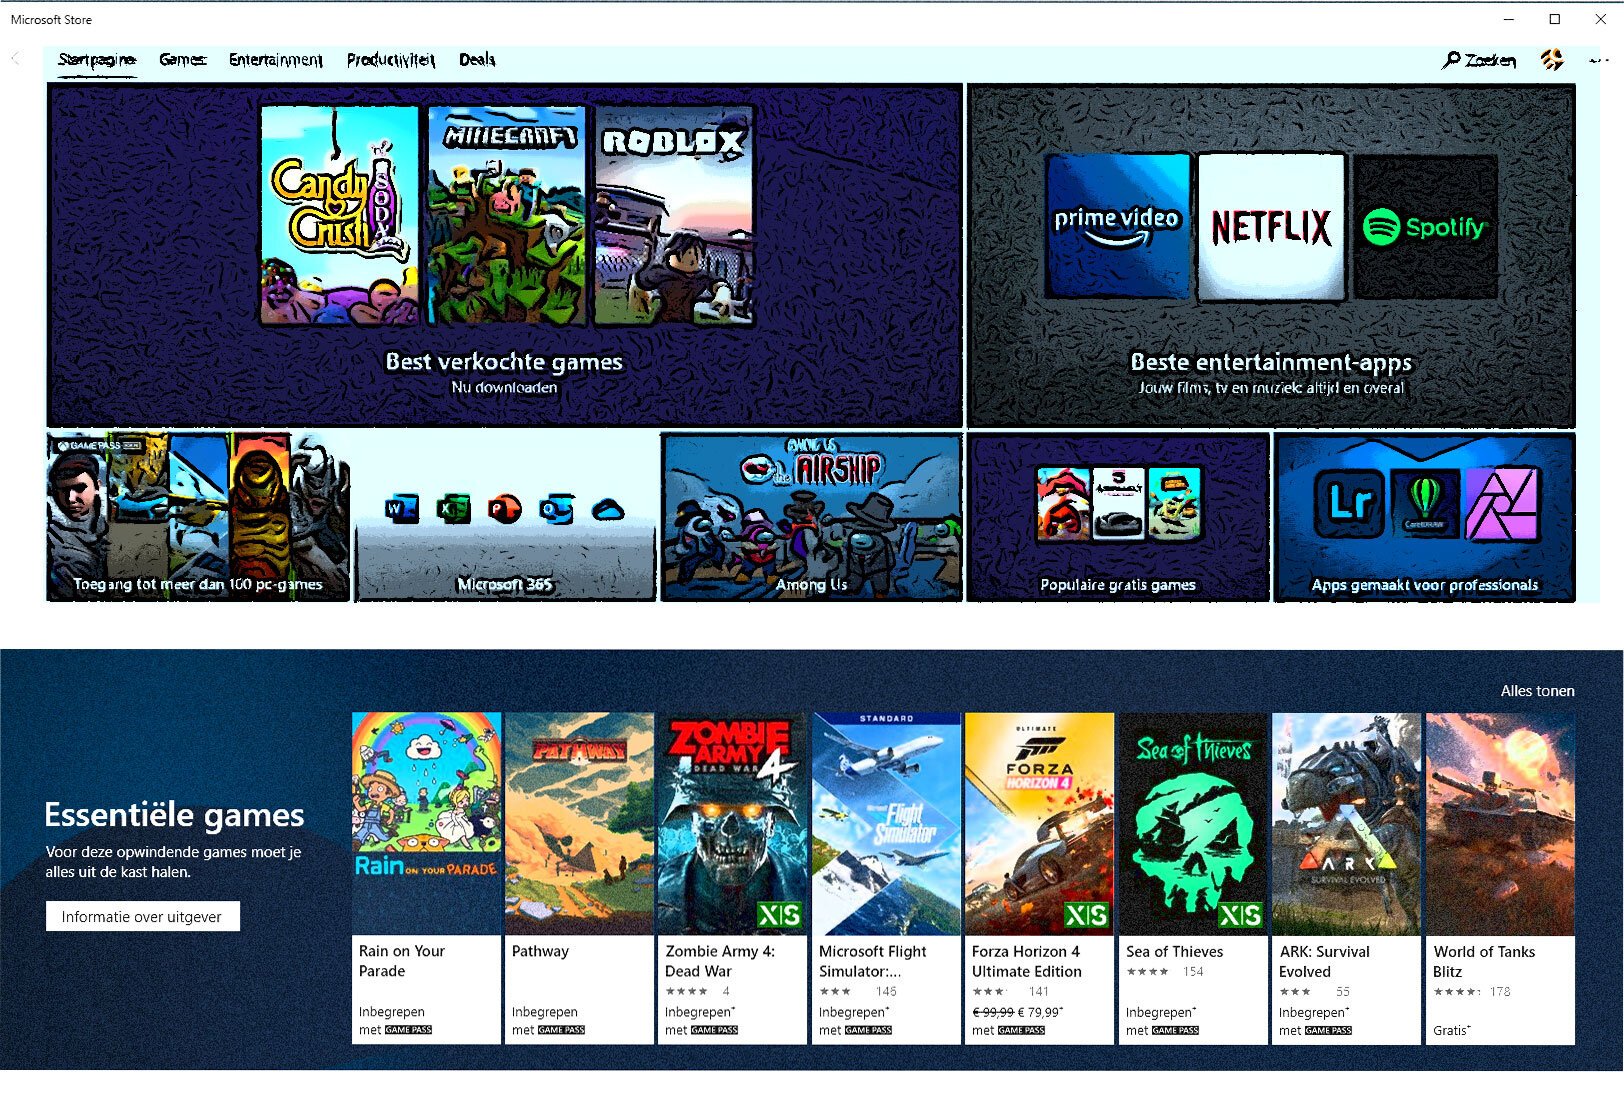The image size is (1624, 1097).
Task: Open Rain on Your Parade game card
Action: click(x=426, y=878)
